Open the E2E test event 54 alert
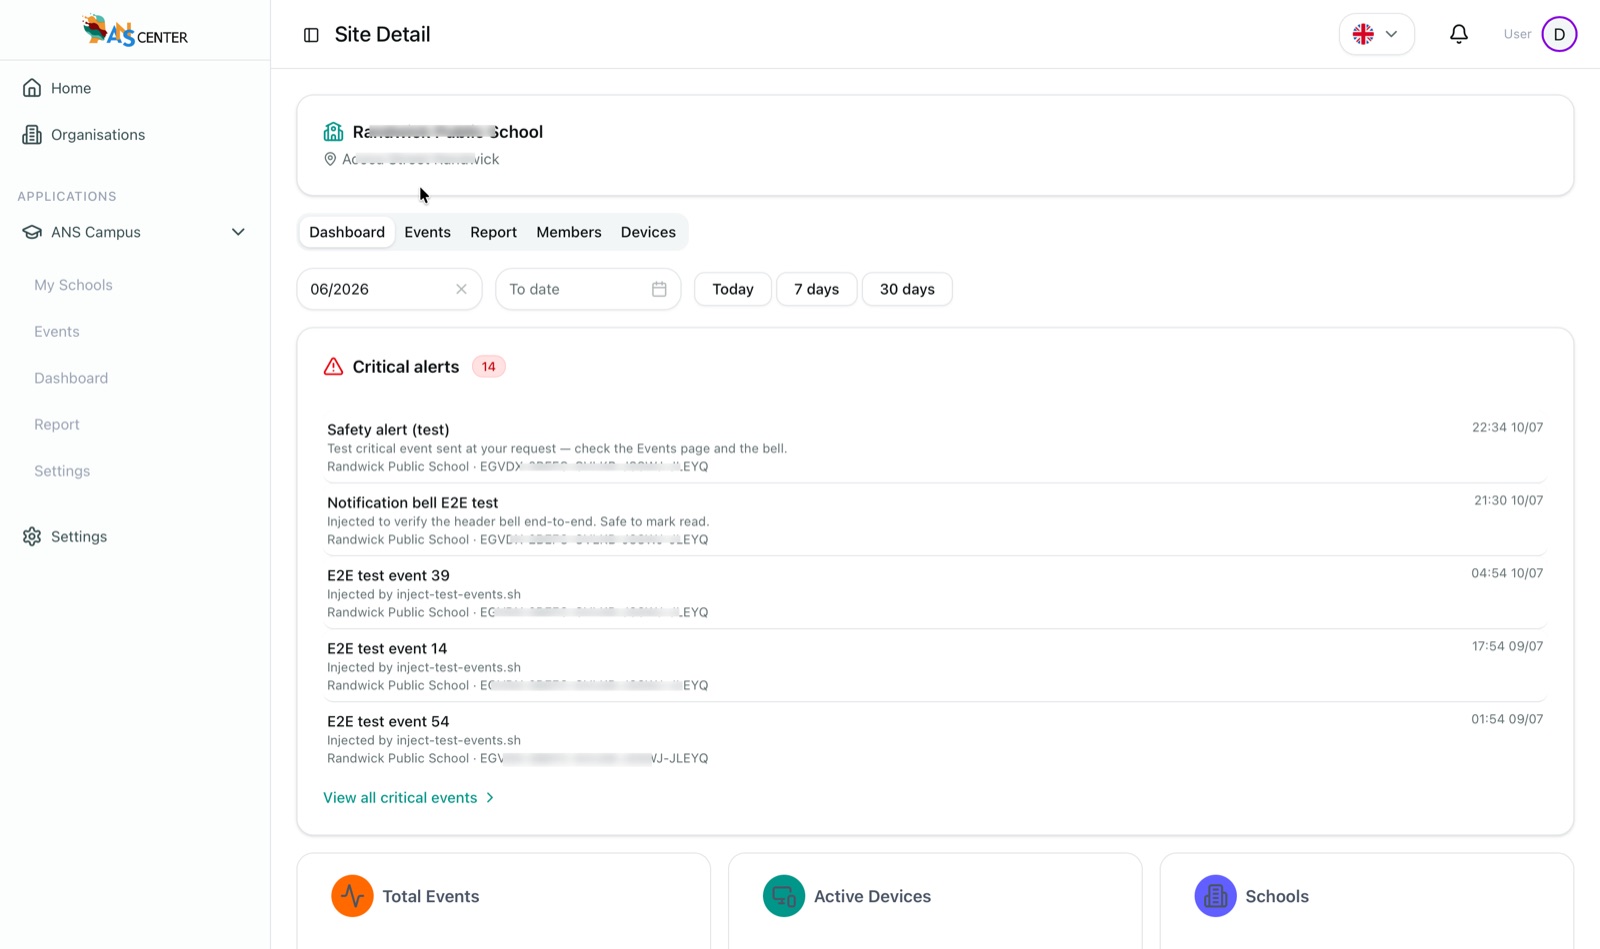 pos(935,739)
